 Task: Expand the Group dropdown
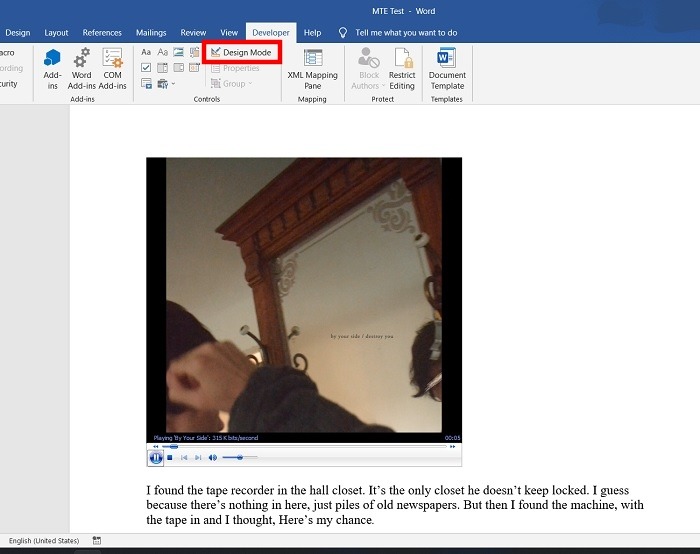point(232,83)
